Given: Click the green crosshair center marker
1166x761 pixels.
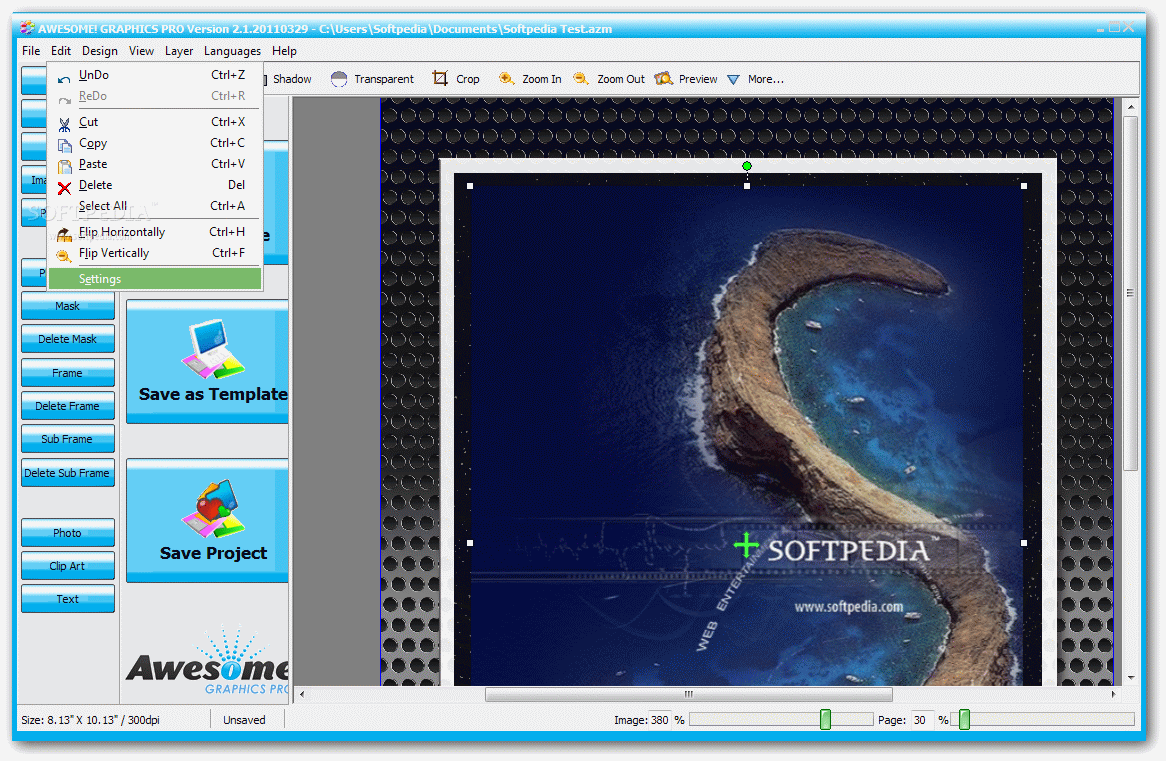Looking at the screenshot, I should tap(747, 545).
